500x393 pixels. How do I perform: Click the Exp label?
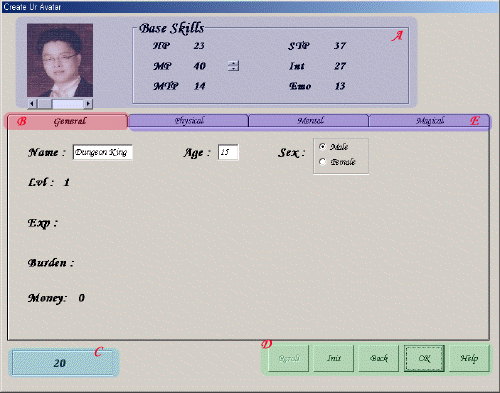[x=43, y=223]
